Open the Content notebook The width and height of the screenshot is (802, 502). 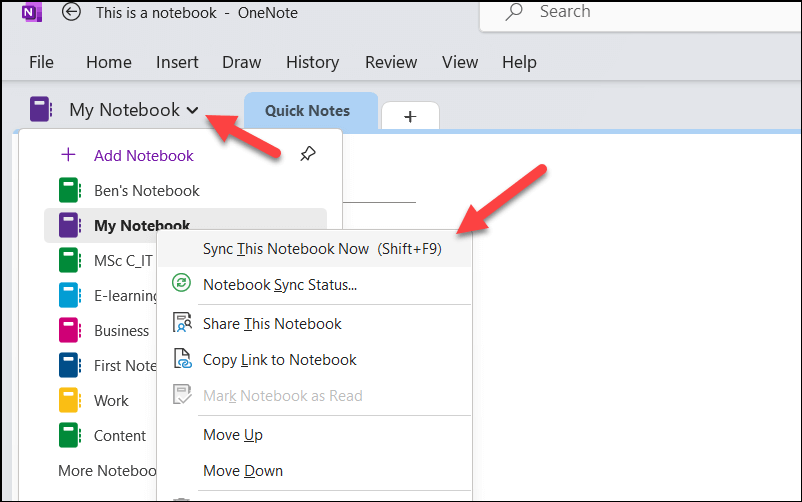pyautogui.click(x=120, y=435)
